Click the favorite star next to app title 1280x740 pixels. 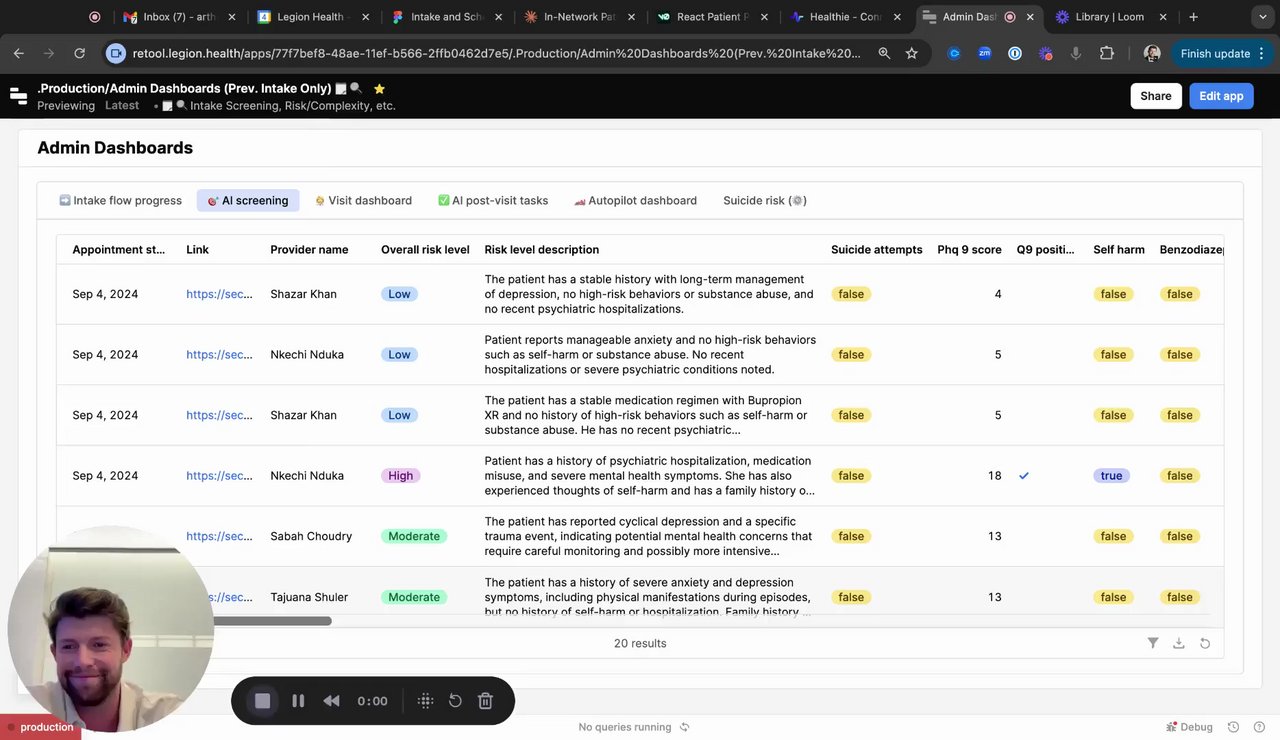379,89
